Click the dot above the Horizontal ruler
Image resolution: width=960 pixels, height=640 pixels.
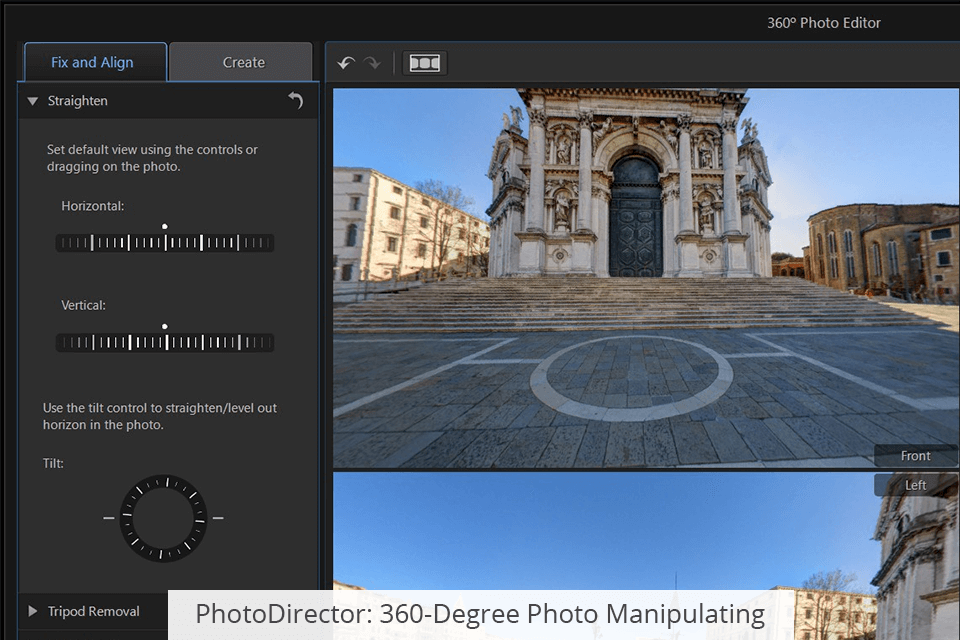pos(165,226)
